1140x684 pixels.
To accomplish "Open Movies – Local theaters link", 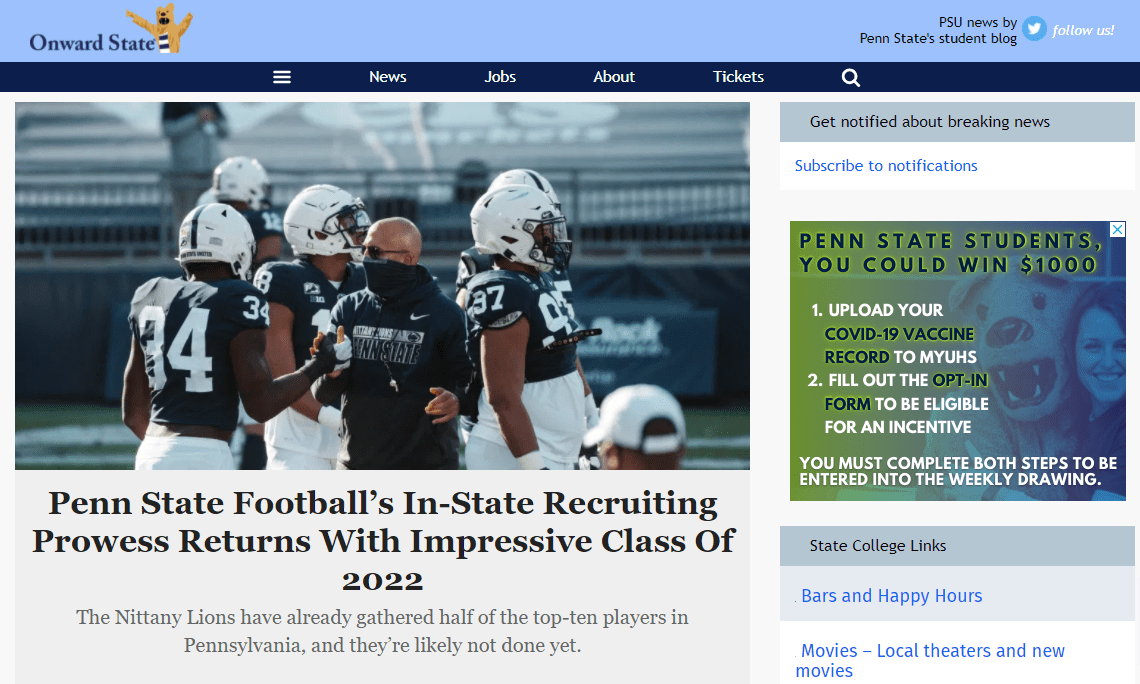I will pos(931,660).
